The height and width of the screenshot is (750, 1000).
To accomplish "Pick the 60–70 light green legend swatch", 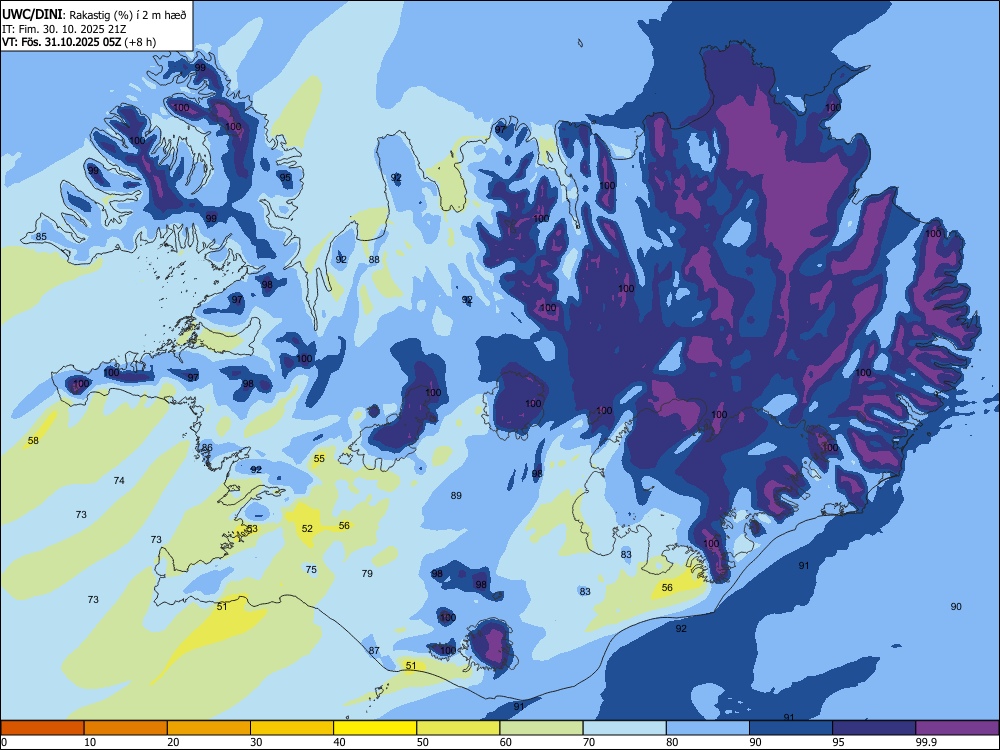I will pyautogui.click(x=541, y=728).
